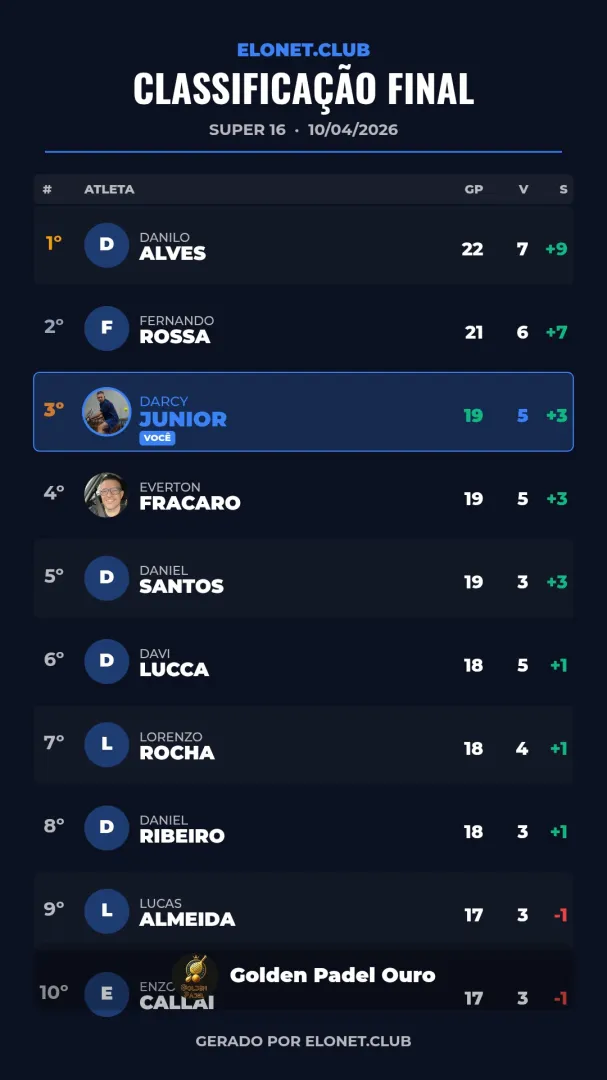Click the Golden Padel Ouro trophy logo

(x=195, y=975)
